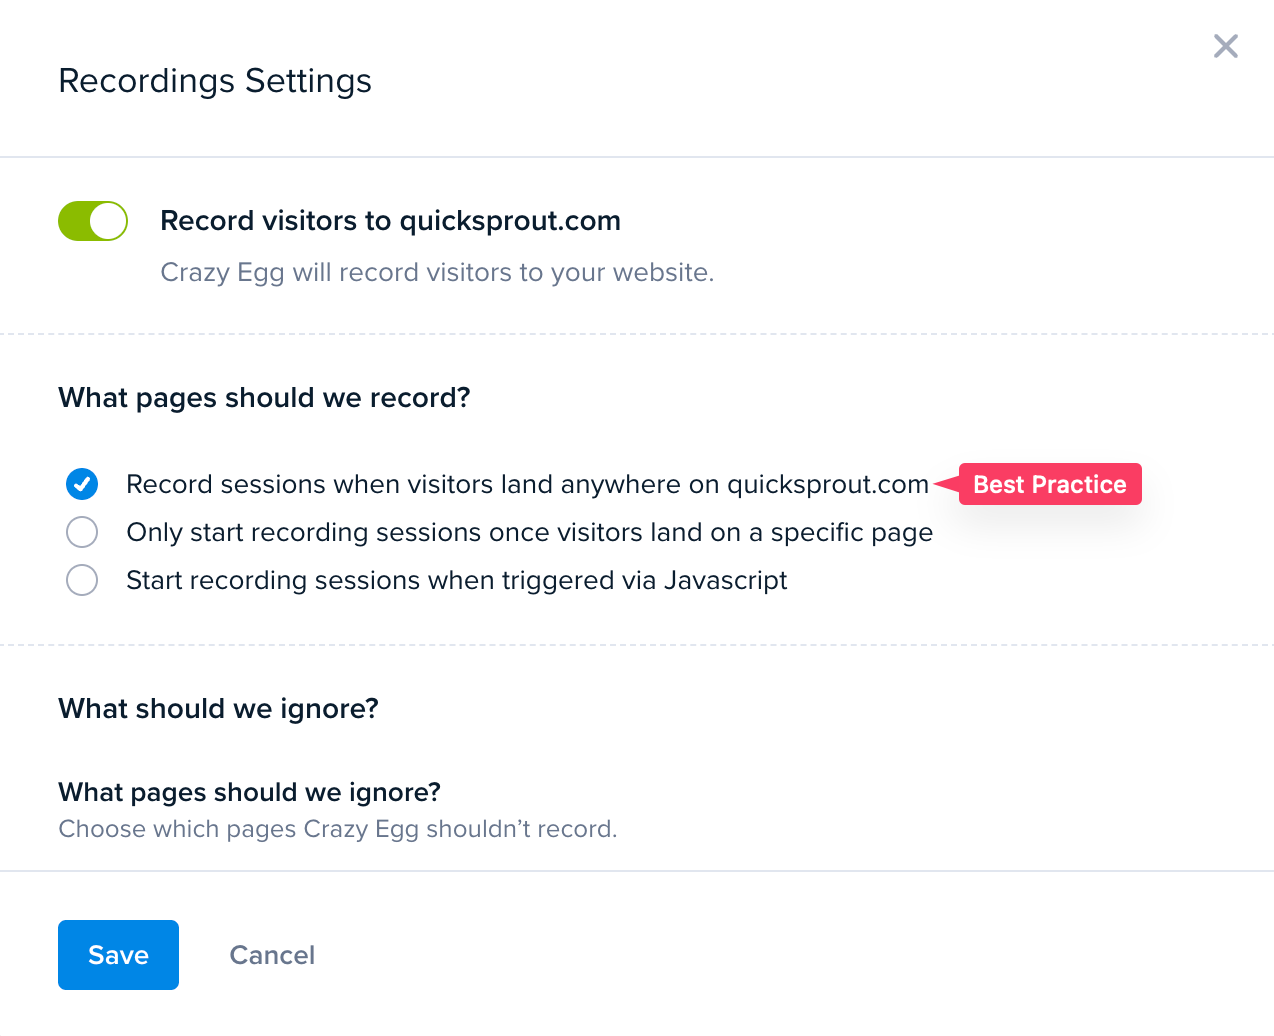1274x1036 pixels.
Task: Cancel the recordings settings changes
Action: point(272,955)
